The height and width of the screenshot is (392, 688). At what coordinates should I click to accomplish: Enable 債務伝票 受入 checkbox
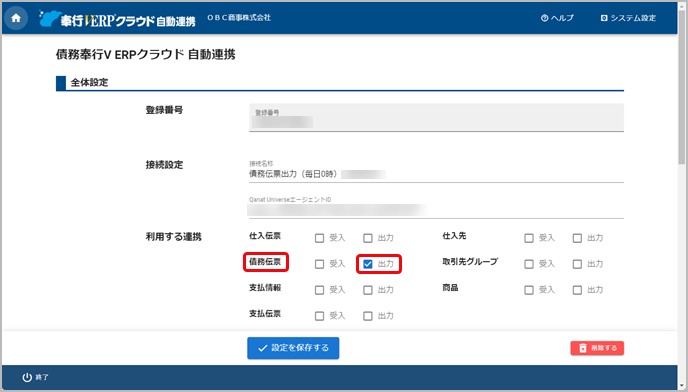pos(319,264)
